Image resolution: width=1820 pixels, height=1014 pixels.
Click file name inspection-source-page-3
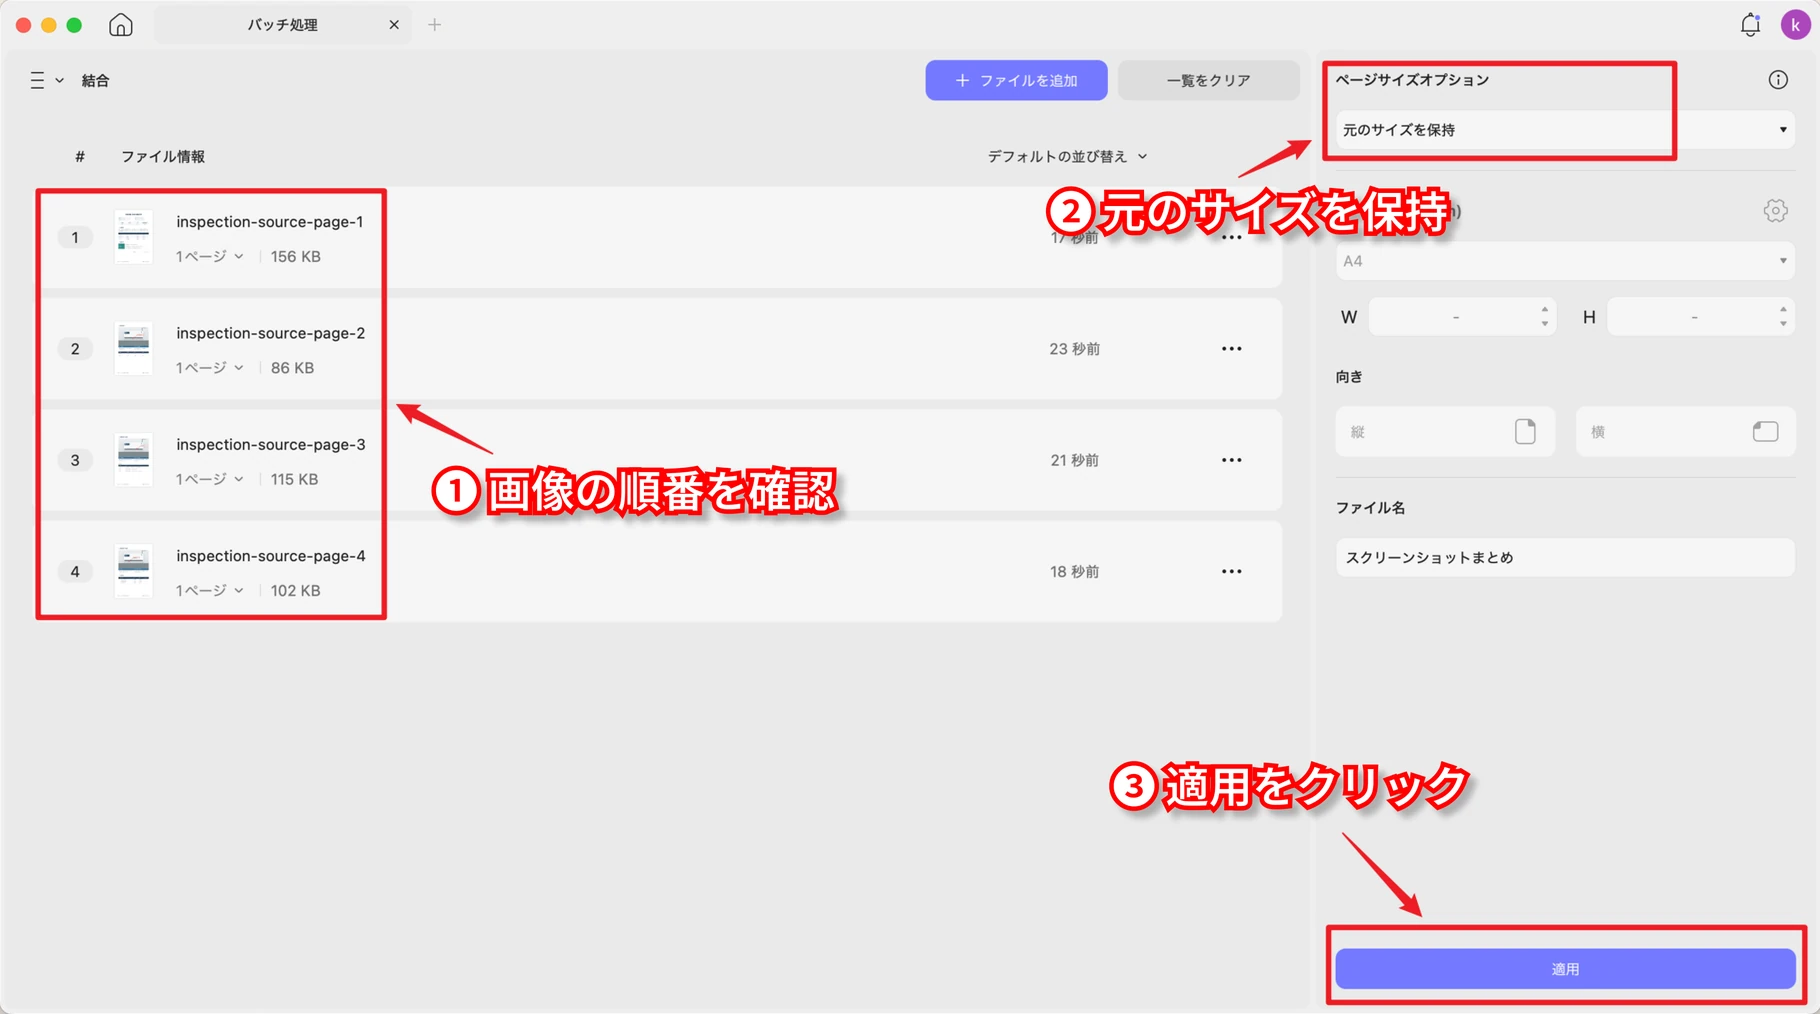click(271, 444)
